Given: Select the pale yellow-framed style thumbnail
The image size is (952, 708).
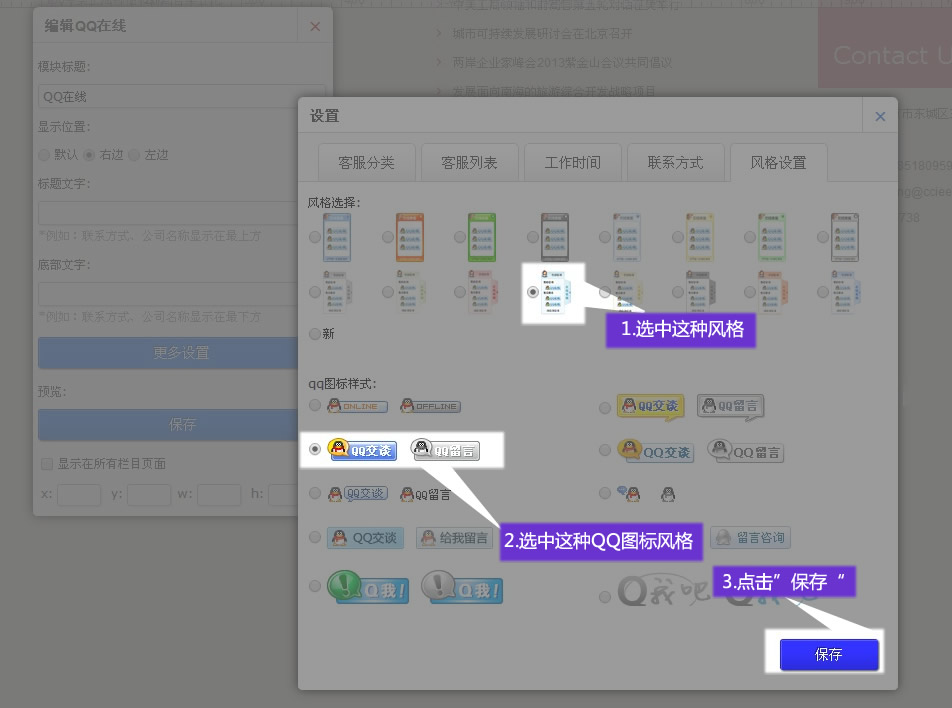Looking at the screenshot, I should click(700, 237).
